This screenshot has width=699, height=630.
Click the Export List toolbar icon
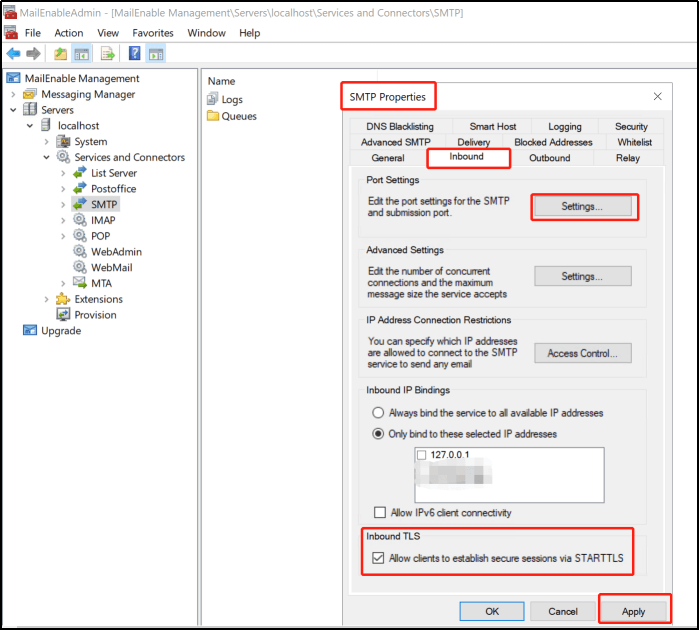(x=107, y=54)
